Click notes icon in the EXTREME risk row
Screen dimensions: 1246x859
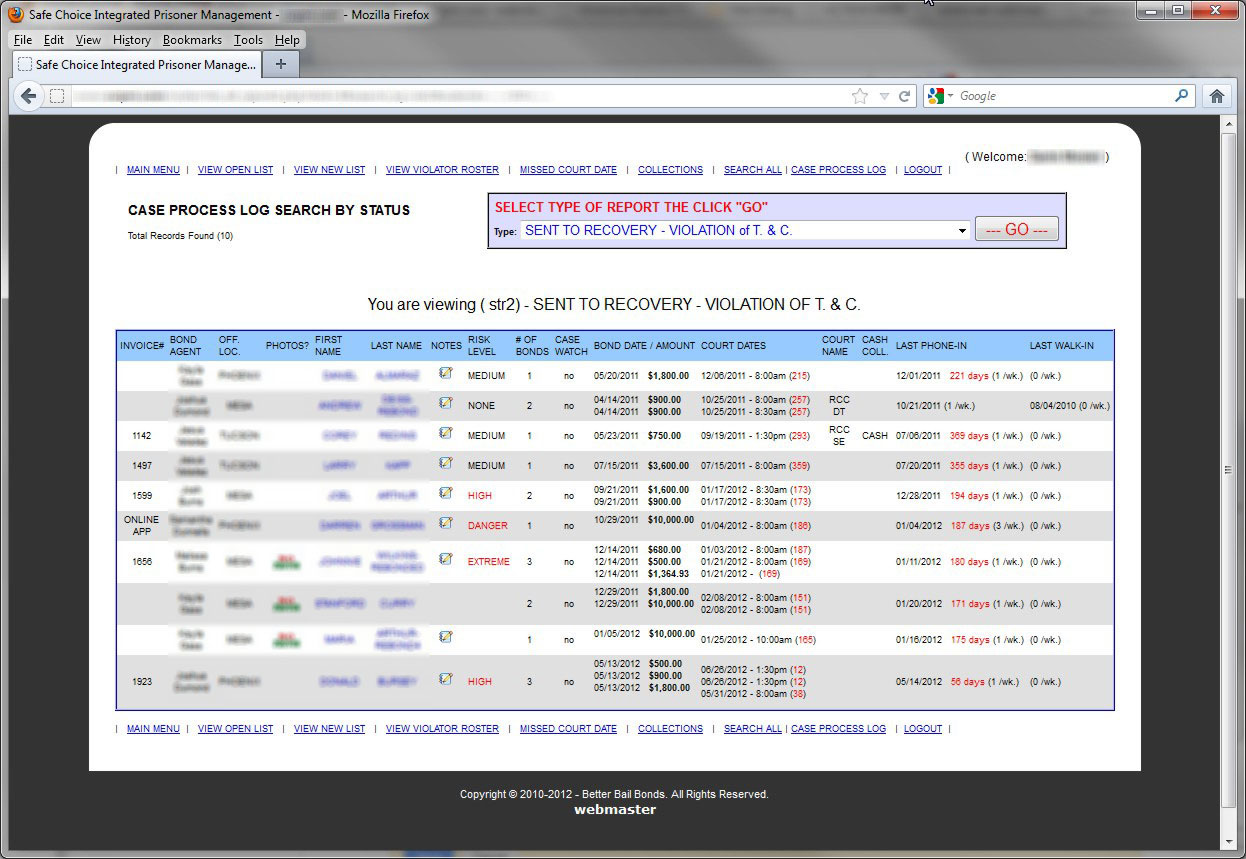446,559
